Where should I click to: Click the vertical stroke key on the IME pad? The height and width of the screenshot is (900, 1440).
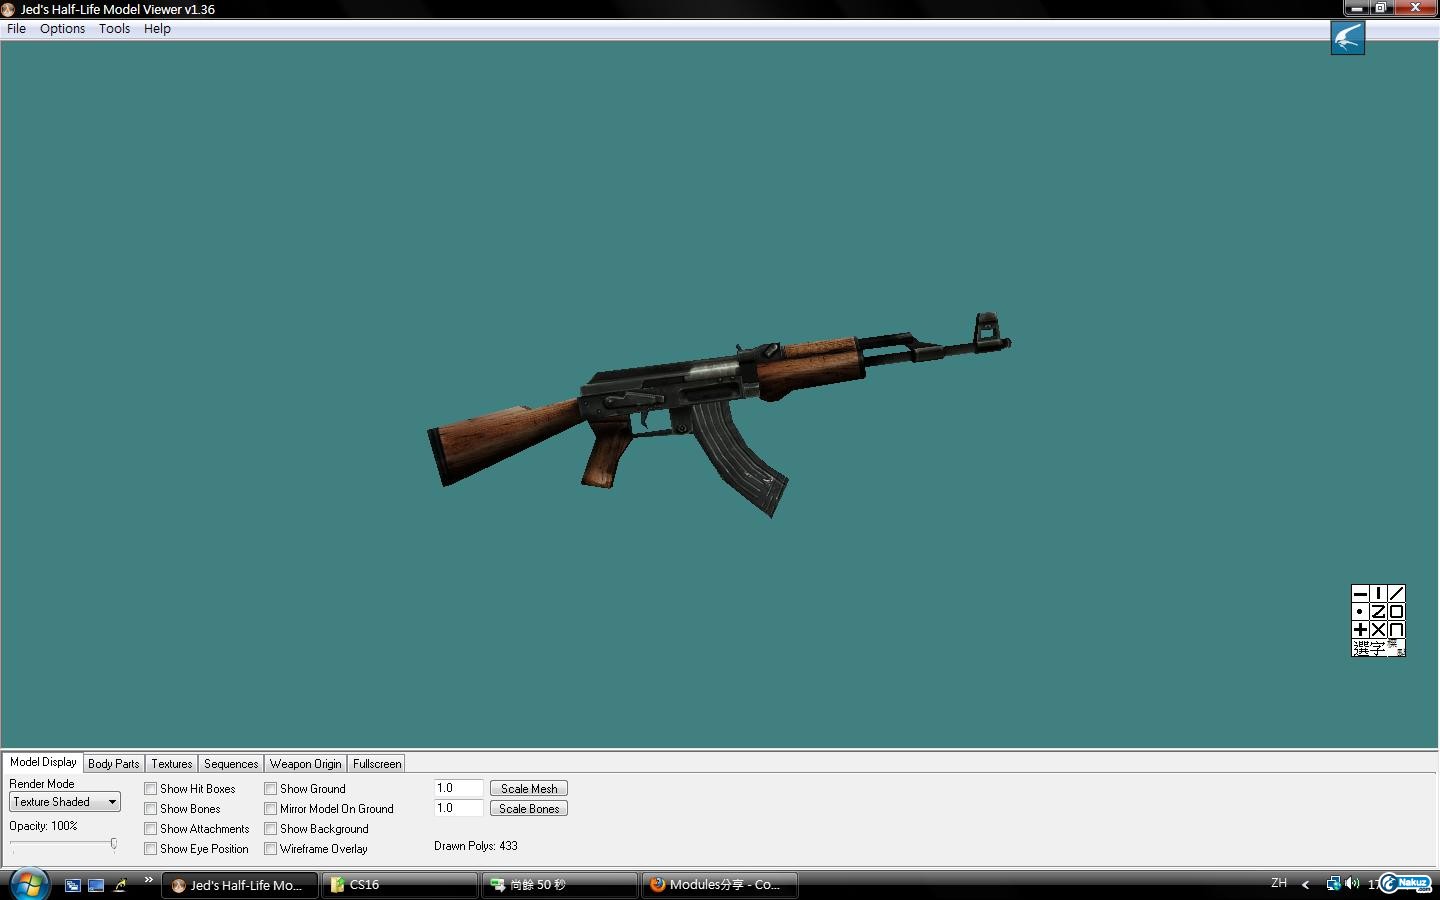[x=1378, y=593]
